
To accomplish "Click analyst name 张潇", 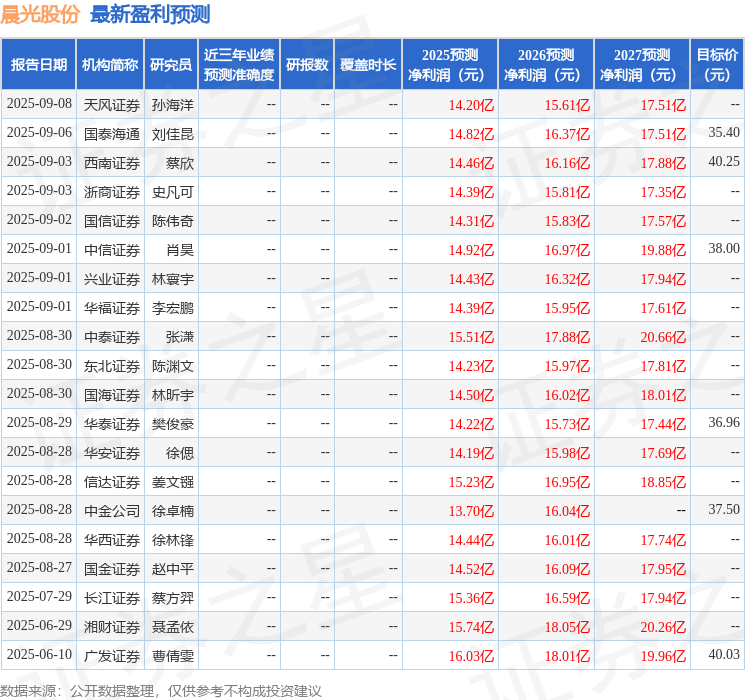I will point(180,337).
